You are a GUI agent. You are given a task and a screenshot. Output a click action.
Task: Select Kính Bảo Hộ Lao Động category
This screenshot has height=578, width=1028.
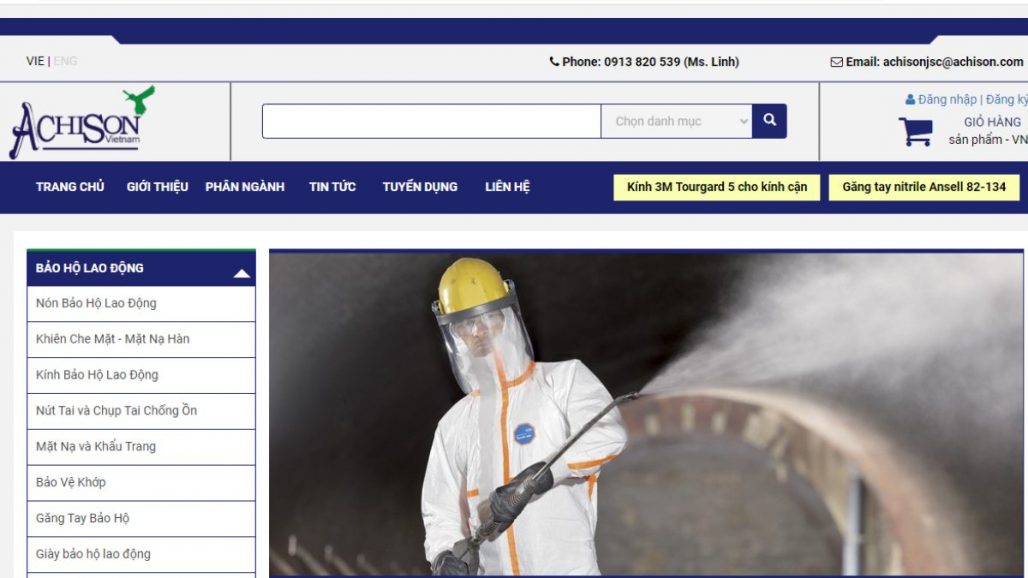[141, 376]
